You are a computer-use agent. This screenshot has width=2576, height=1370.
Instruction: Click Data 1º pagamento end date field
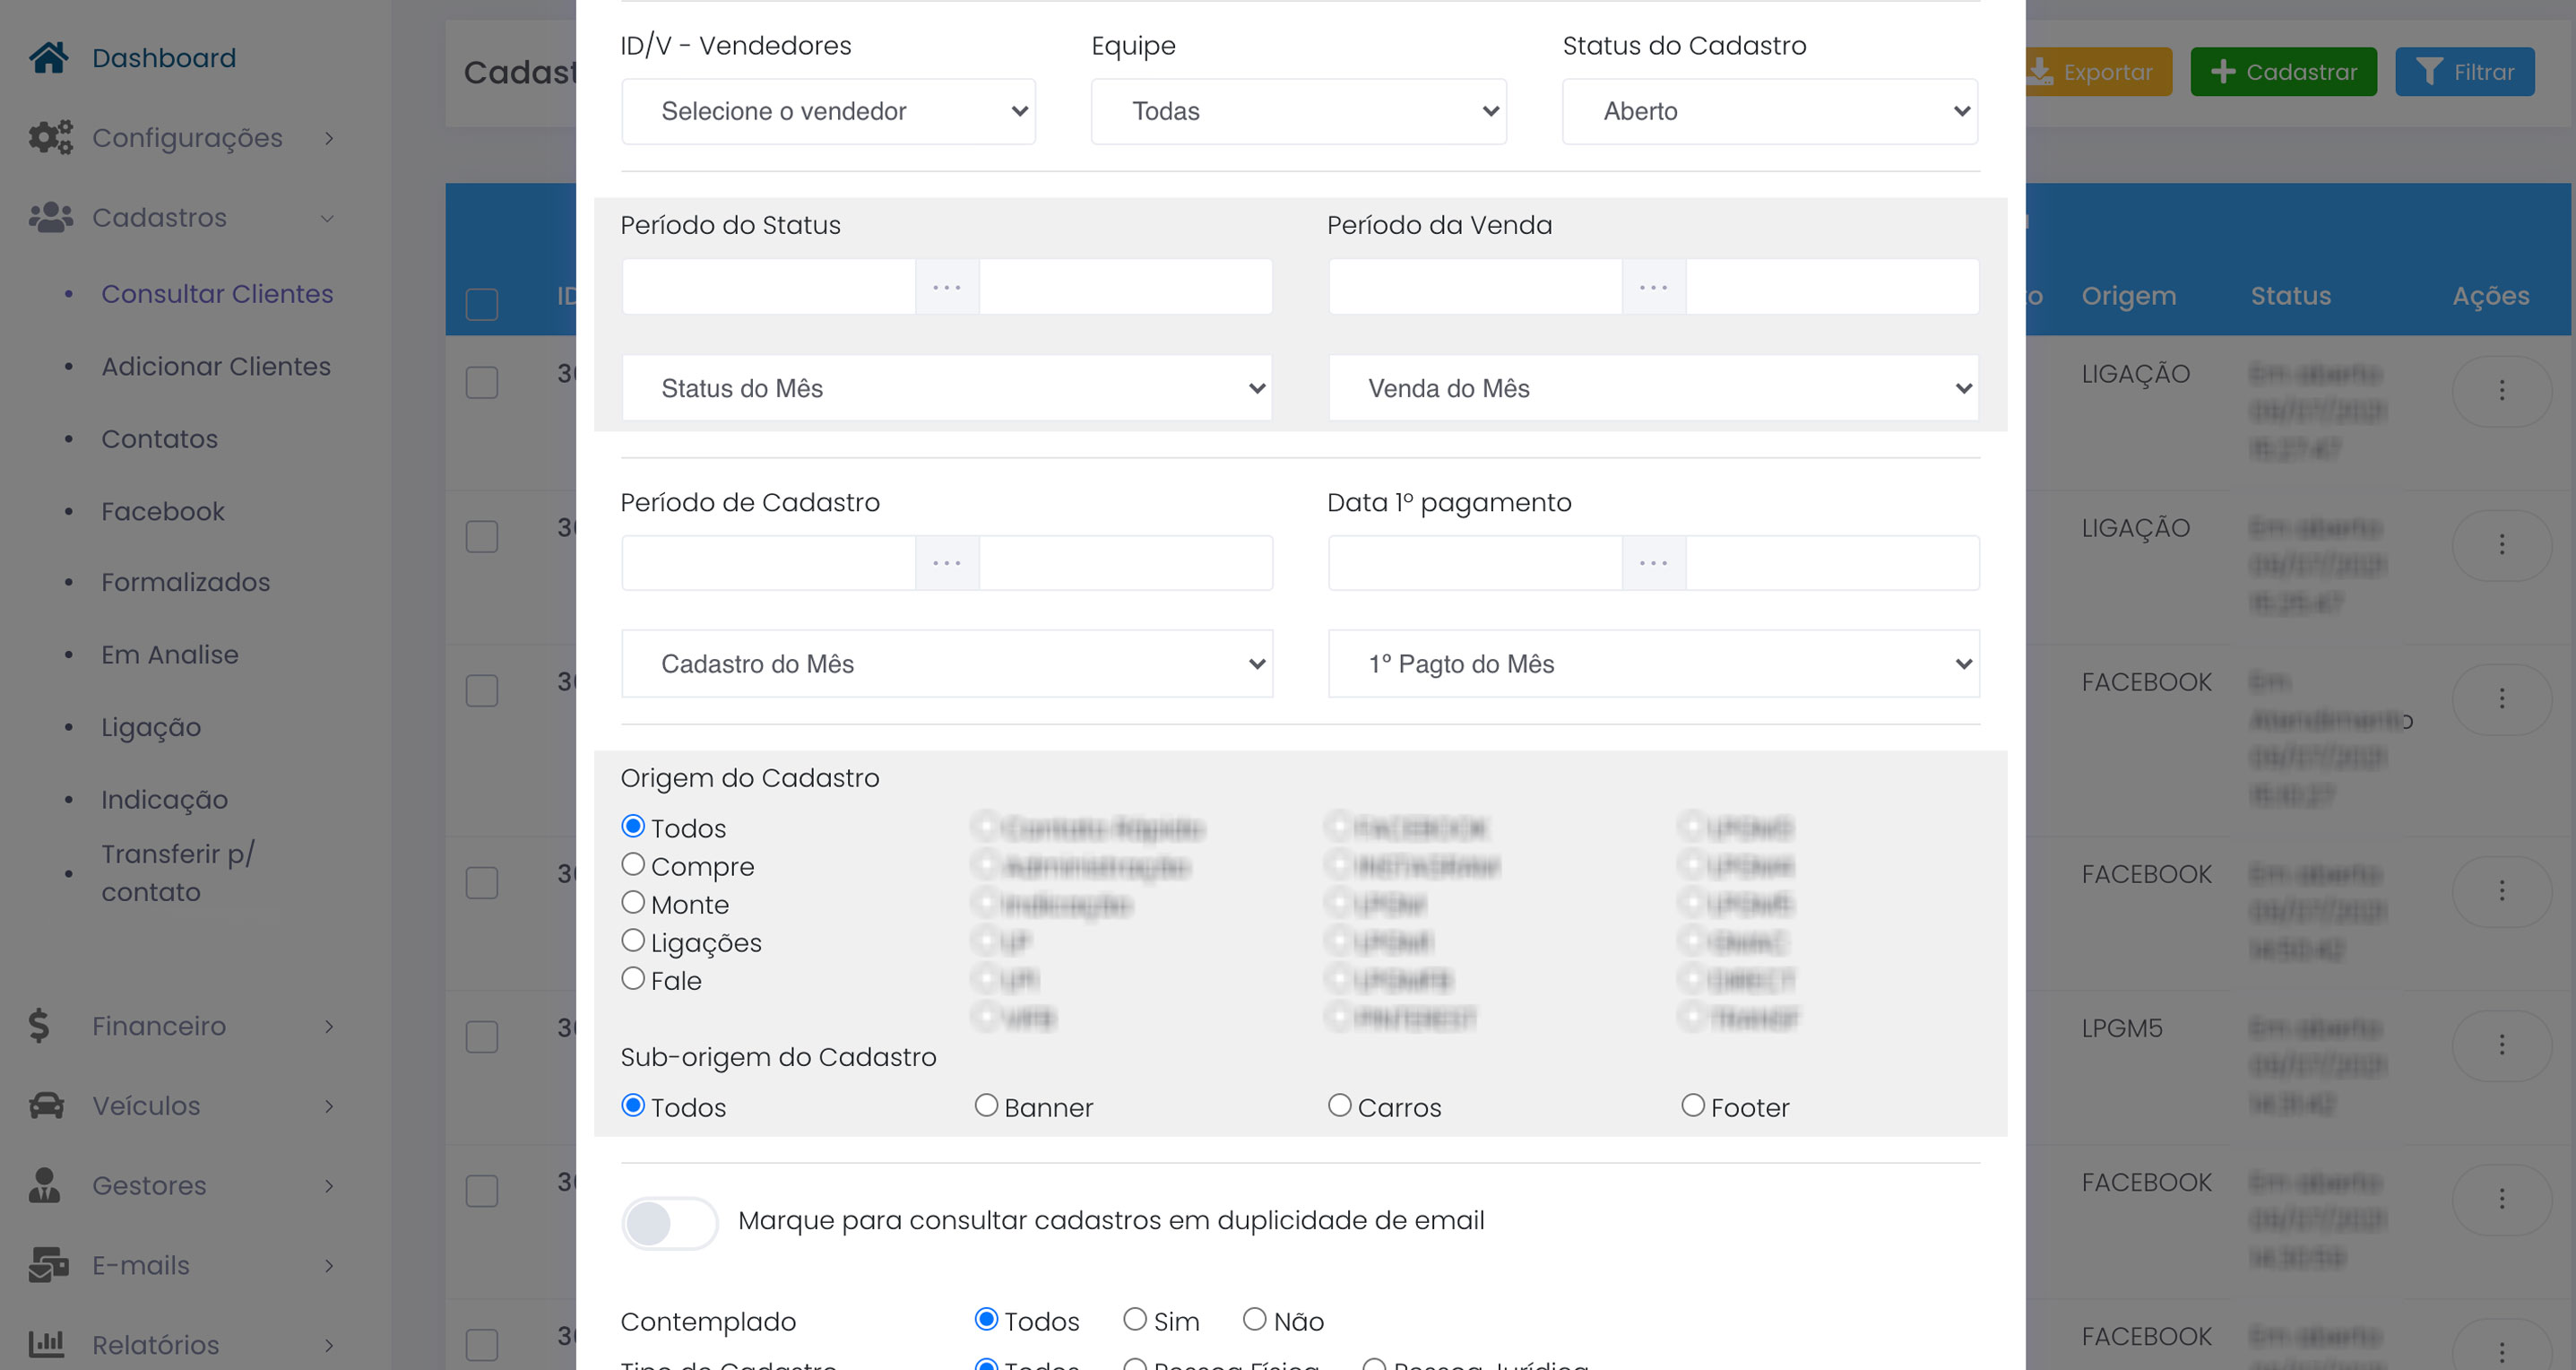point(1832,563)
